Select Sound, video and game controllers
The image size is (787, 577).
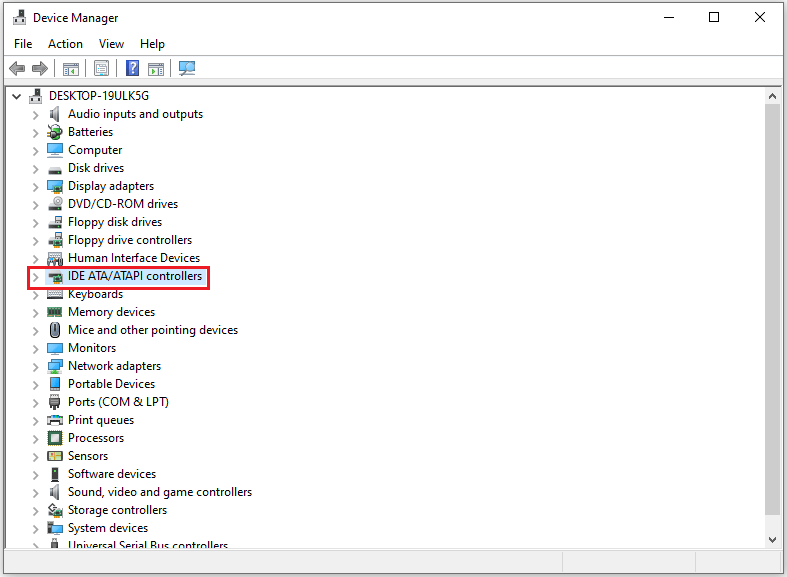(x=160, y=492)
